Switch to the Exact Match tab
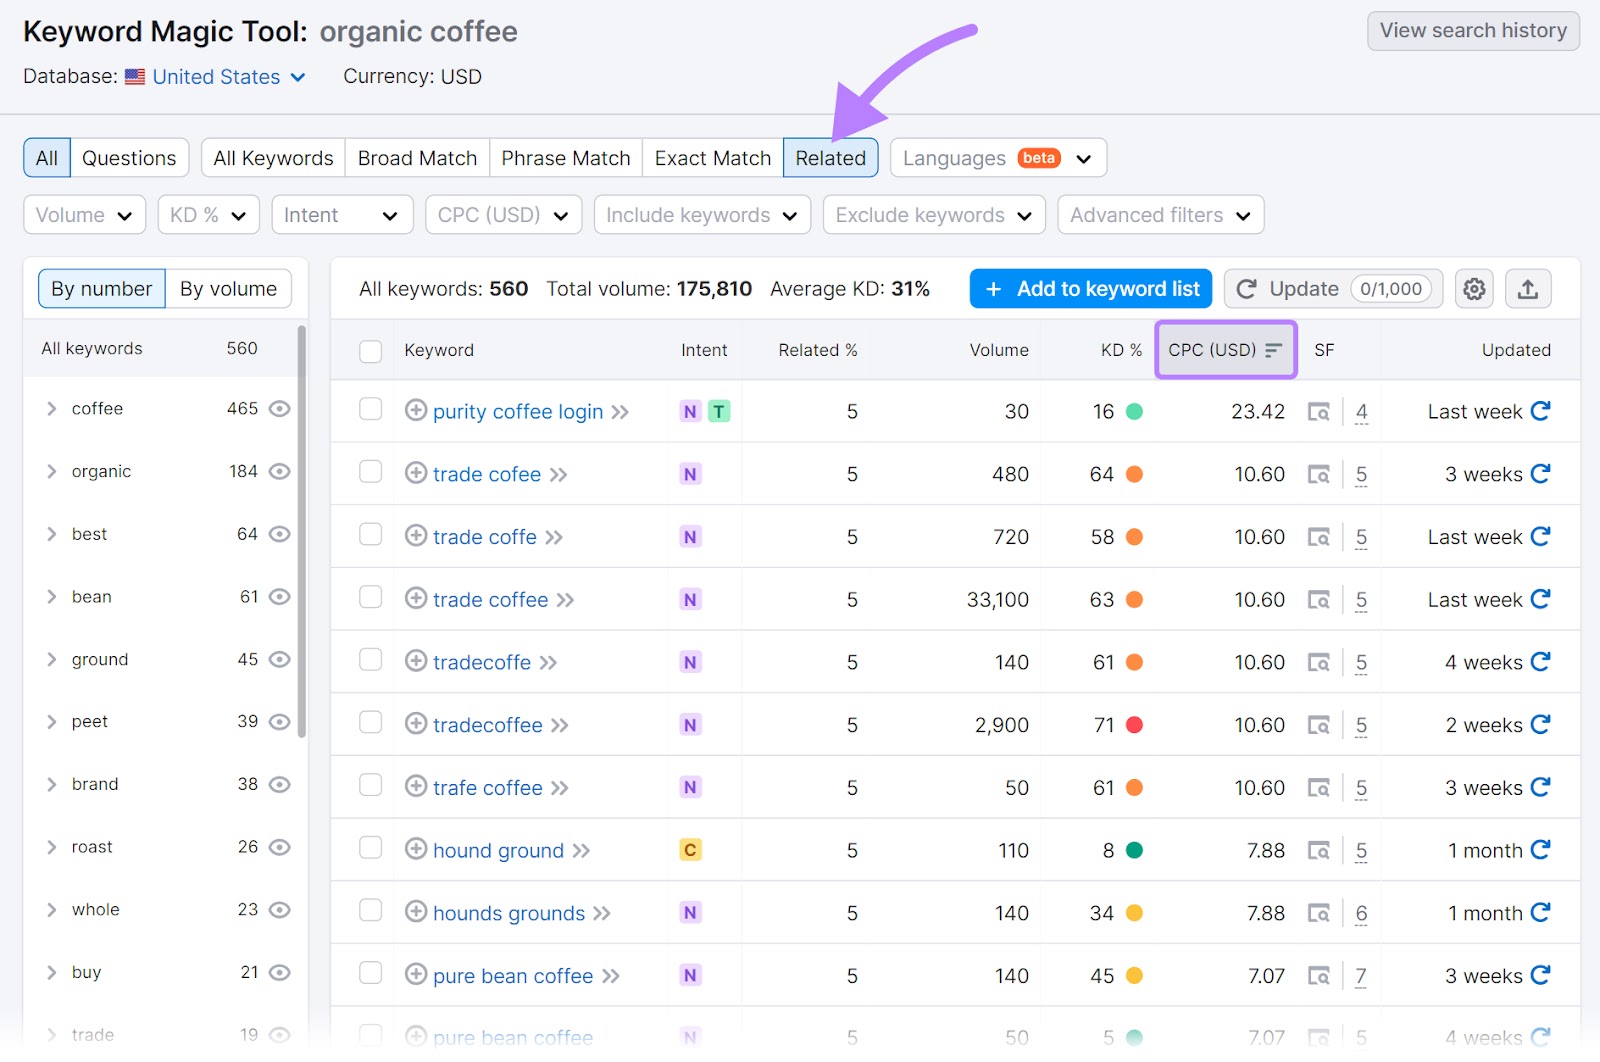This screenshot has width=1600, height=1062. coord(712,157)
